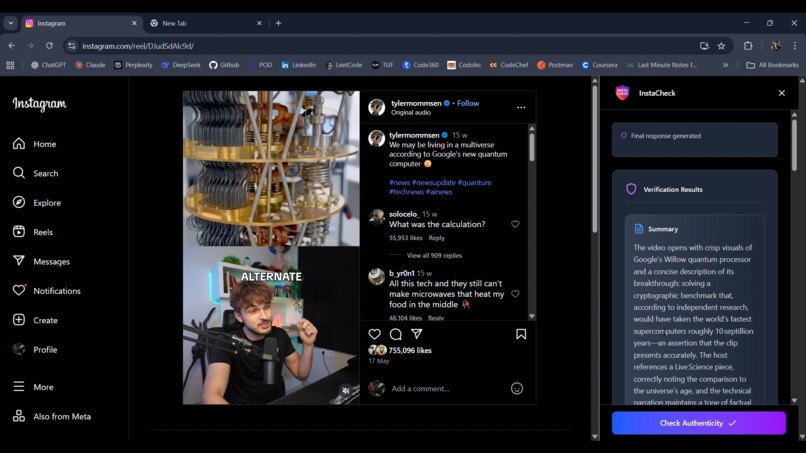Like the reel with heart icon

375,334
